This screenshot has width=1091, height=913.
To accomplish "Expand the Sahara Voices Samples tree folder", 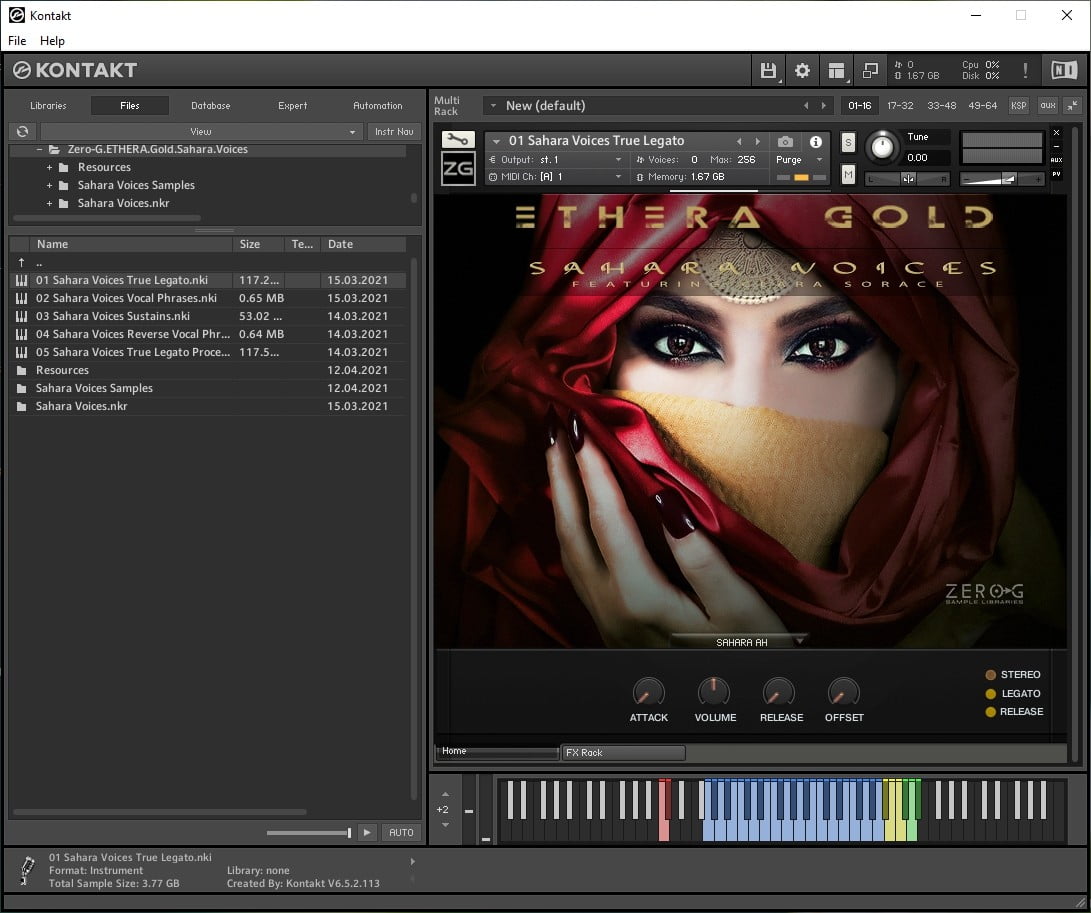I will click(x=49, y=185).
